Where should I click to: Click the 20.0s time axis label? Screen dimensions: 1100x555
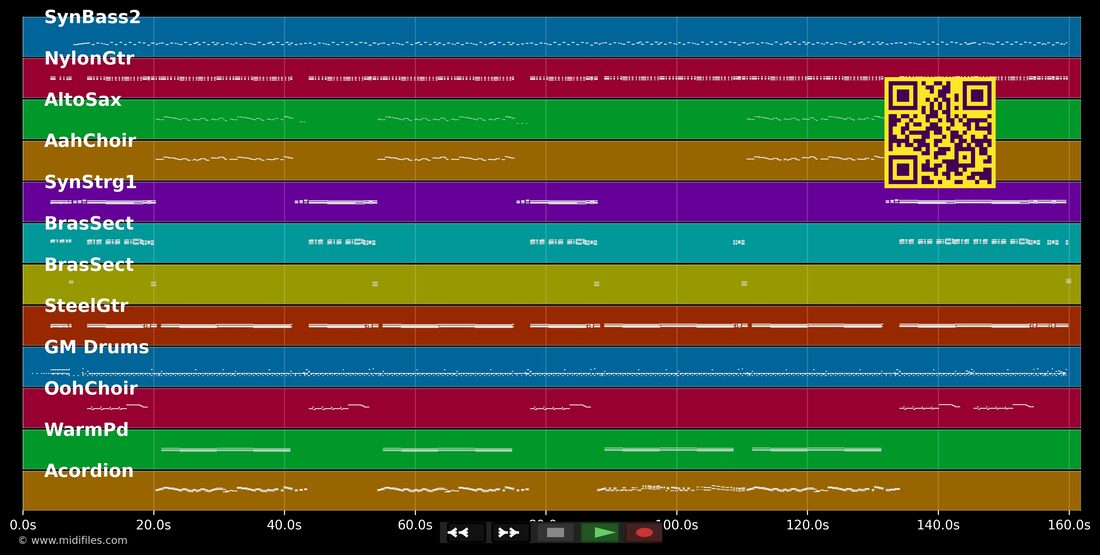click(154, 525)
